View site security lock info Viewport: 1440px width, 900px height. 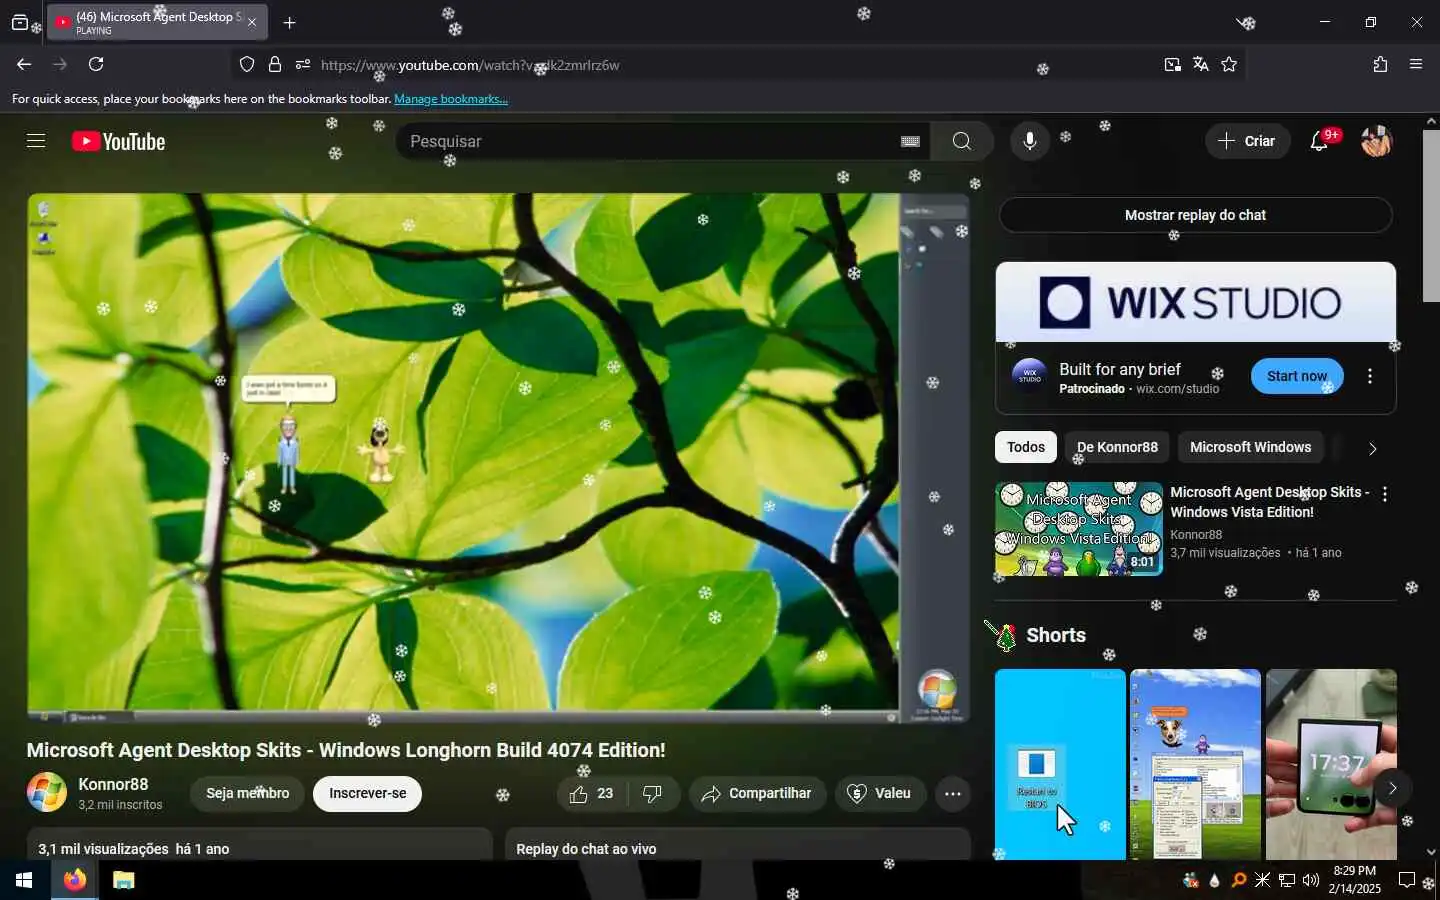coord(275,64)
